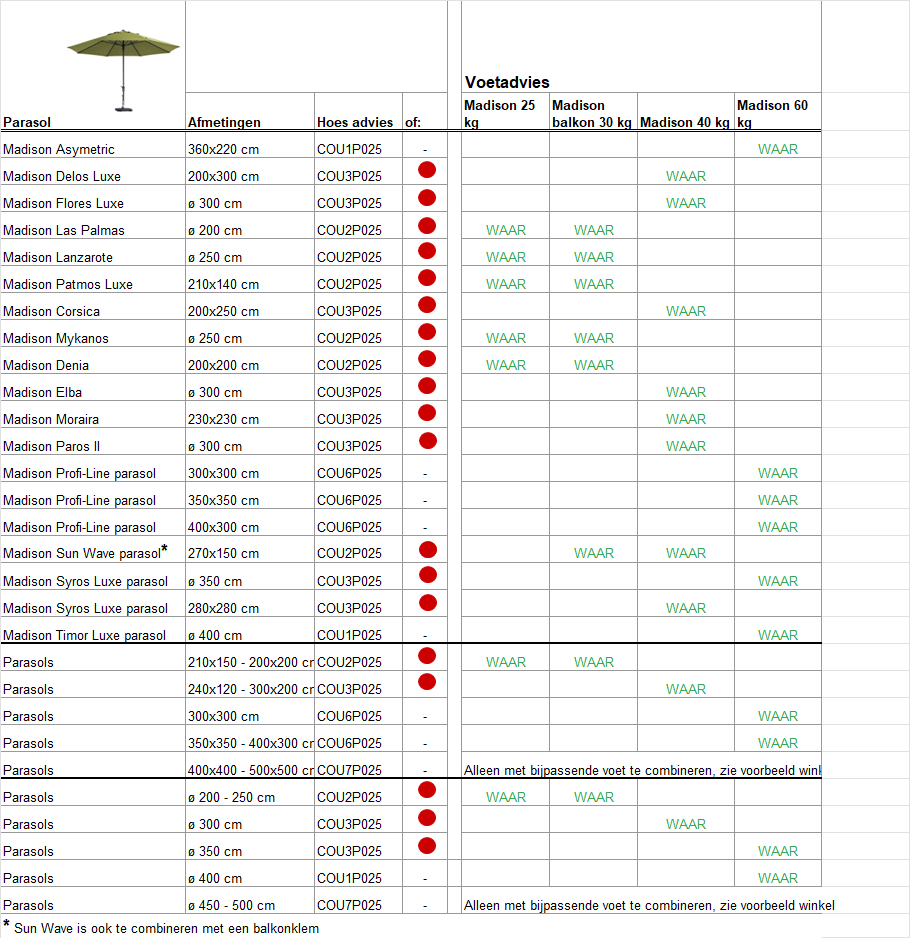Viewport: 910px width, 938px height.
Task: Click the green parasol picture
Action: click(123, 71)
